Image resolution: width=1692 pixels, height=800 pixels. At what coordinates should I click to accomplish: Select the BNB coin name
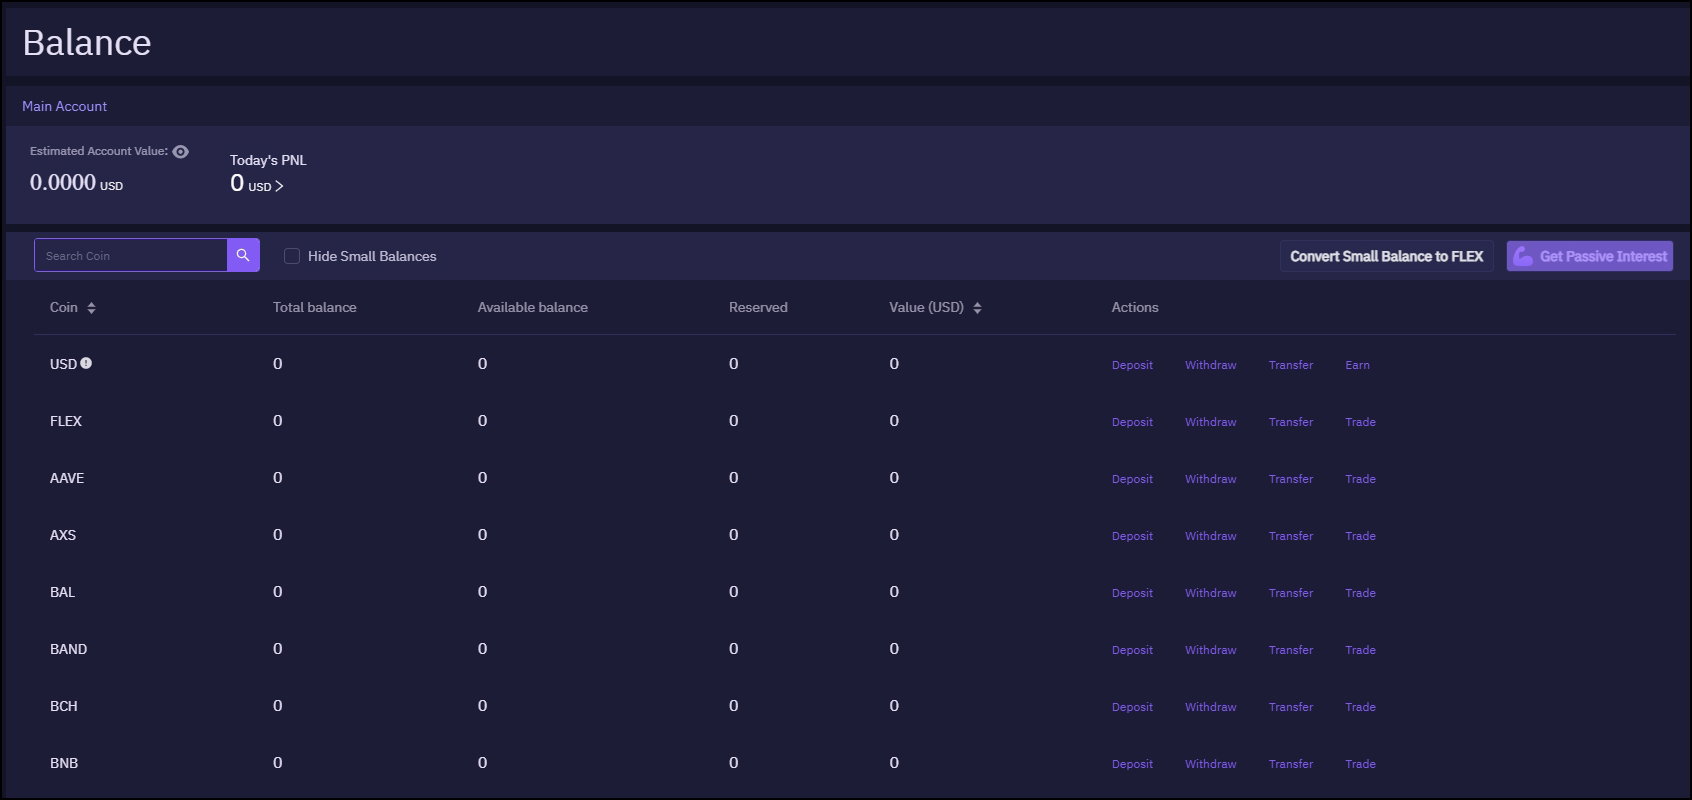click(64, 763)
